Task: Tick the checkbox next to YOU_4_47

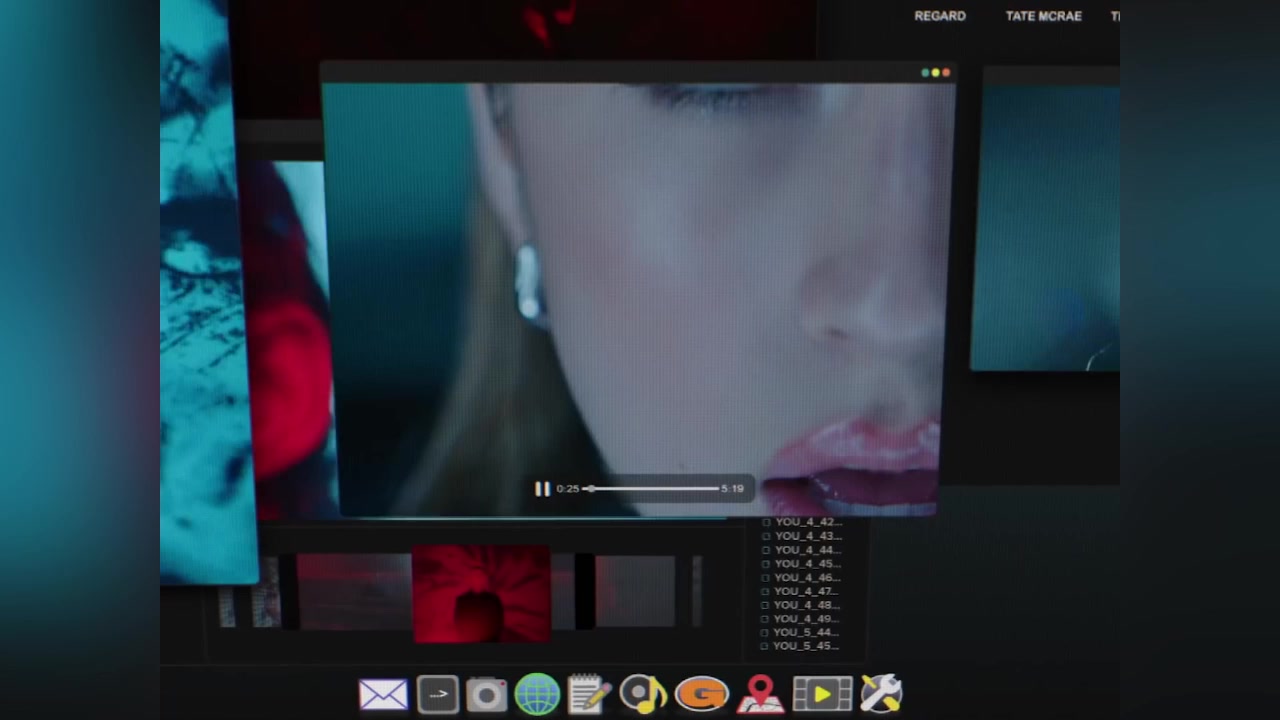Action: (767, 591)
